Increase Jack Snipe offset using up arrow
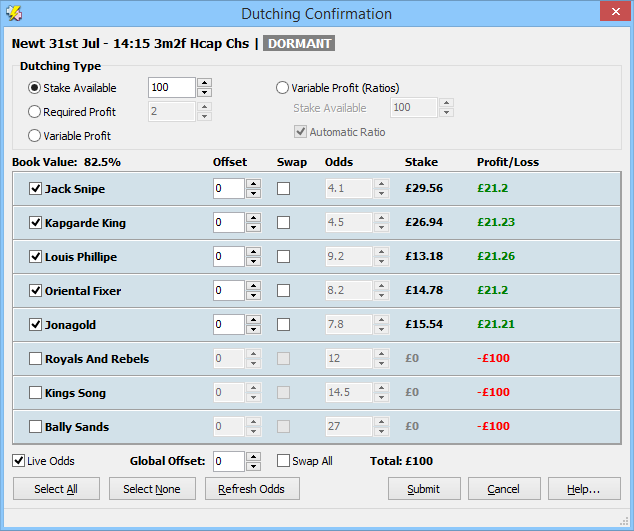634x531 pixels. coord(253,184)
